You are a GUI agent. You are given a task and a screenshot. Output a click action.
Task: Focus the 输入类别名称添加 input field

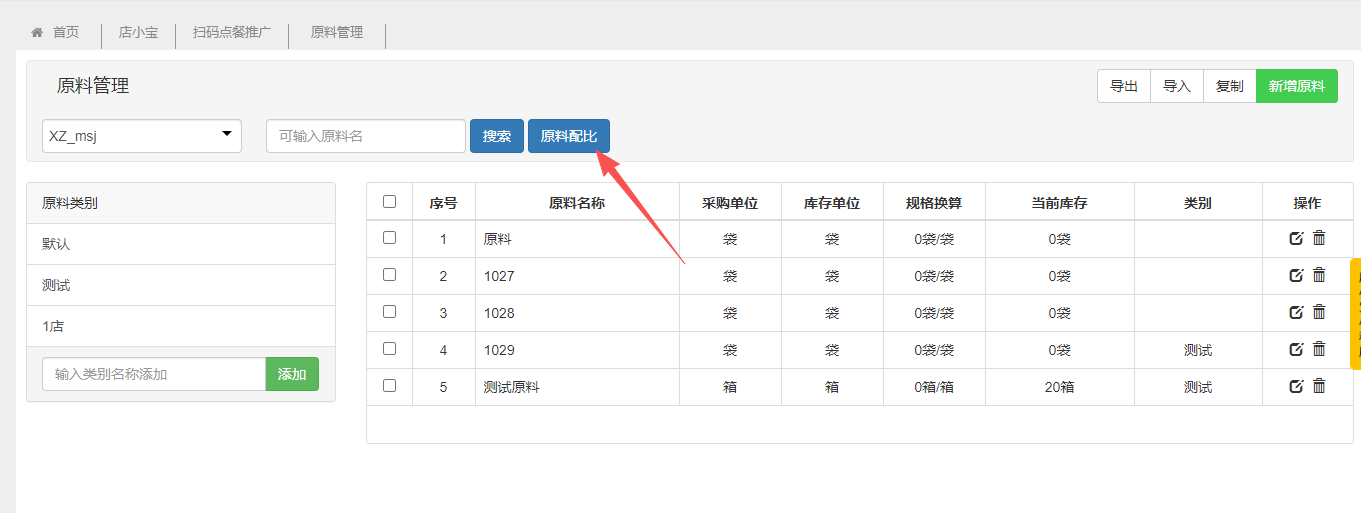[x=154, y=374]
